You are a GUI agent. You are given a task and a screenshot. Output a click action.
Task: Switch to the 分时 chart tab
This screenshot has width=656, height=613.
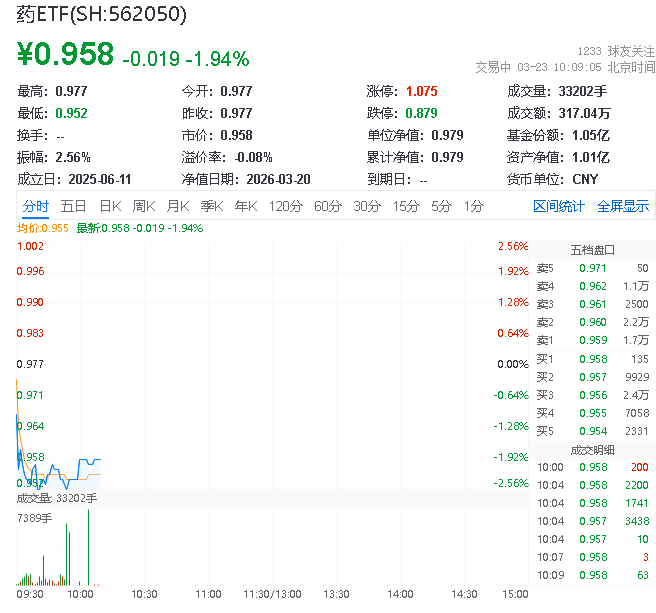click(x=36, y=206)
